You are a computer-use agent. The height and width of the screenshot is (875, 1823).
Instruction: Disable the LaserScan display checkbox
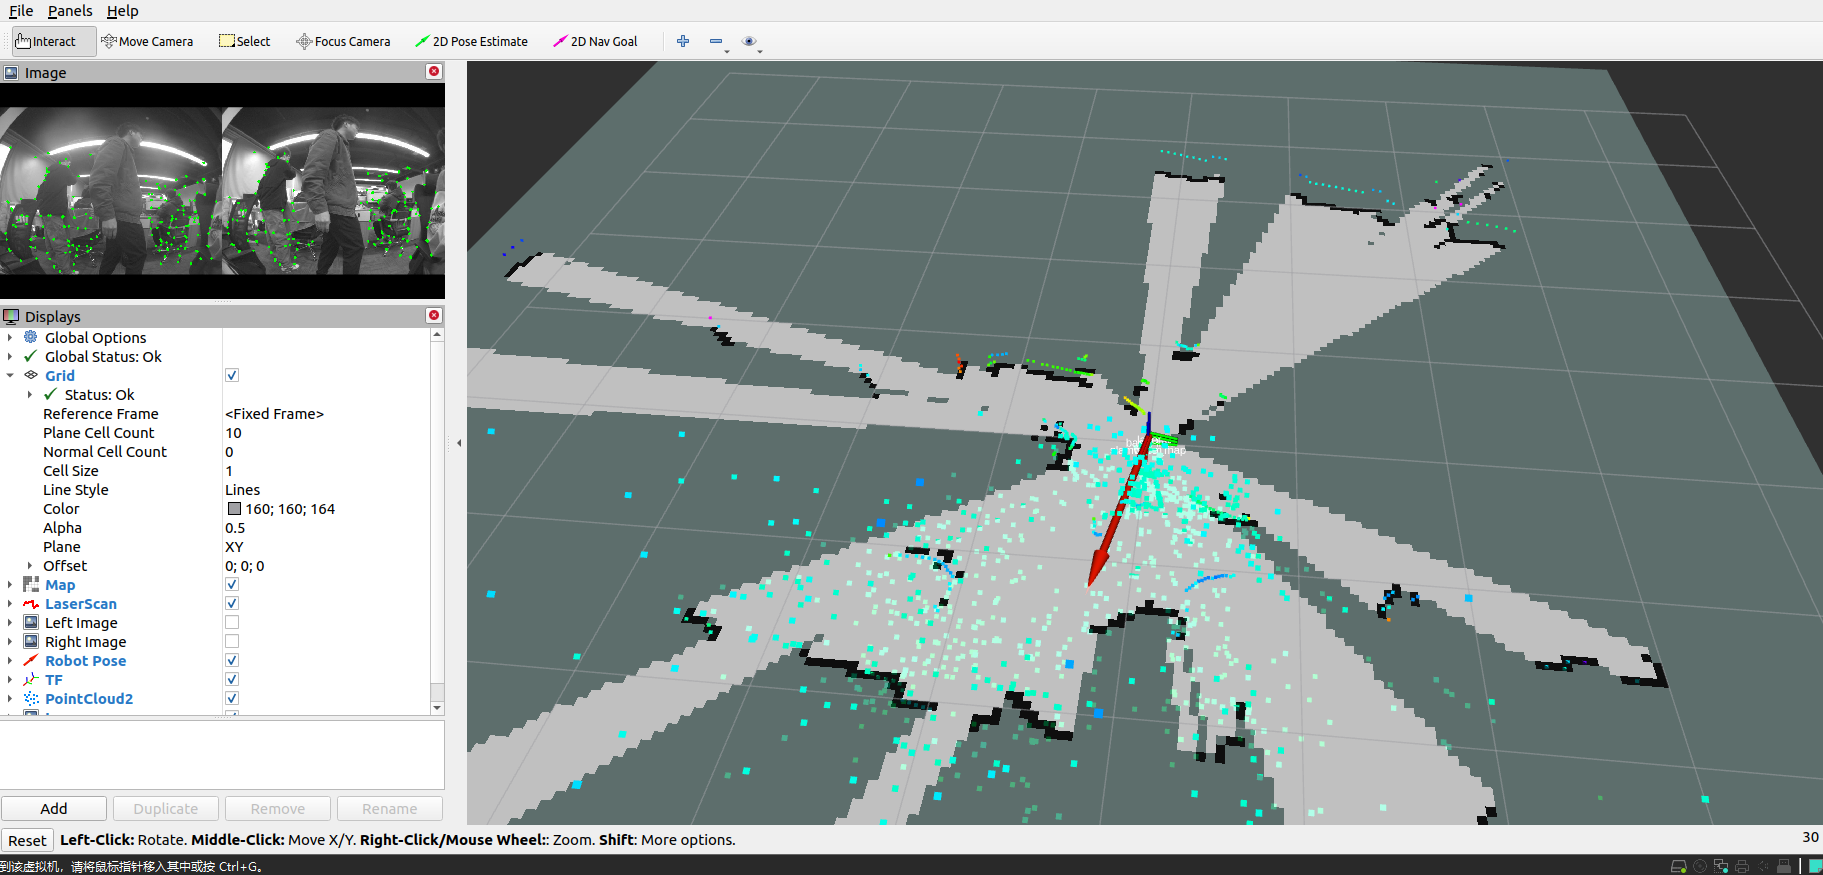click(x=232, y=603)
